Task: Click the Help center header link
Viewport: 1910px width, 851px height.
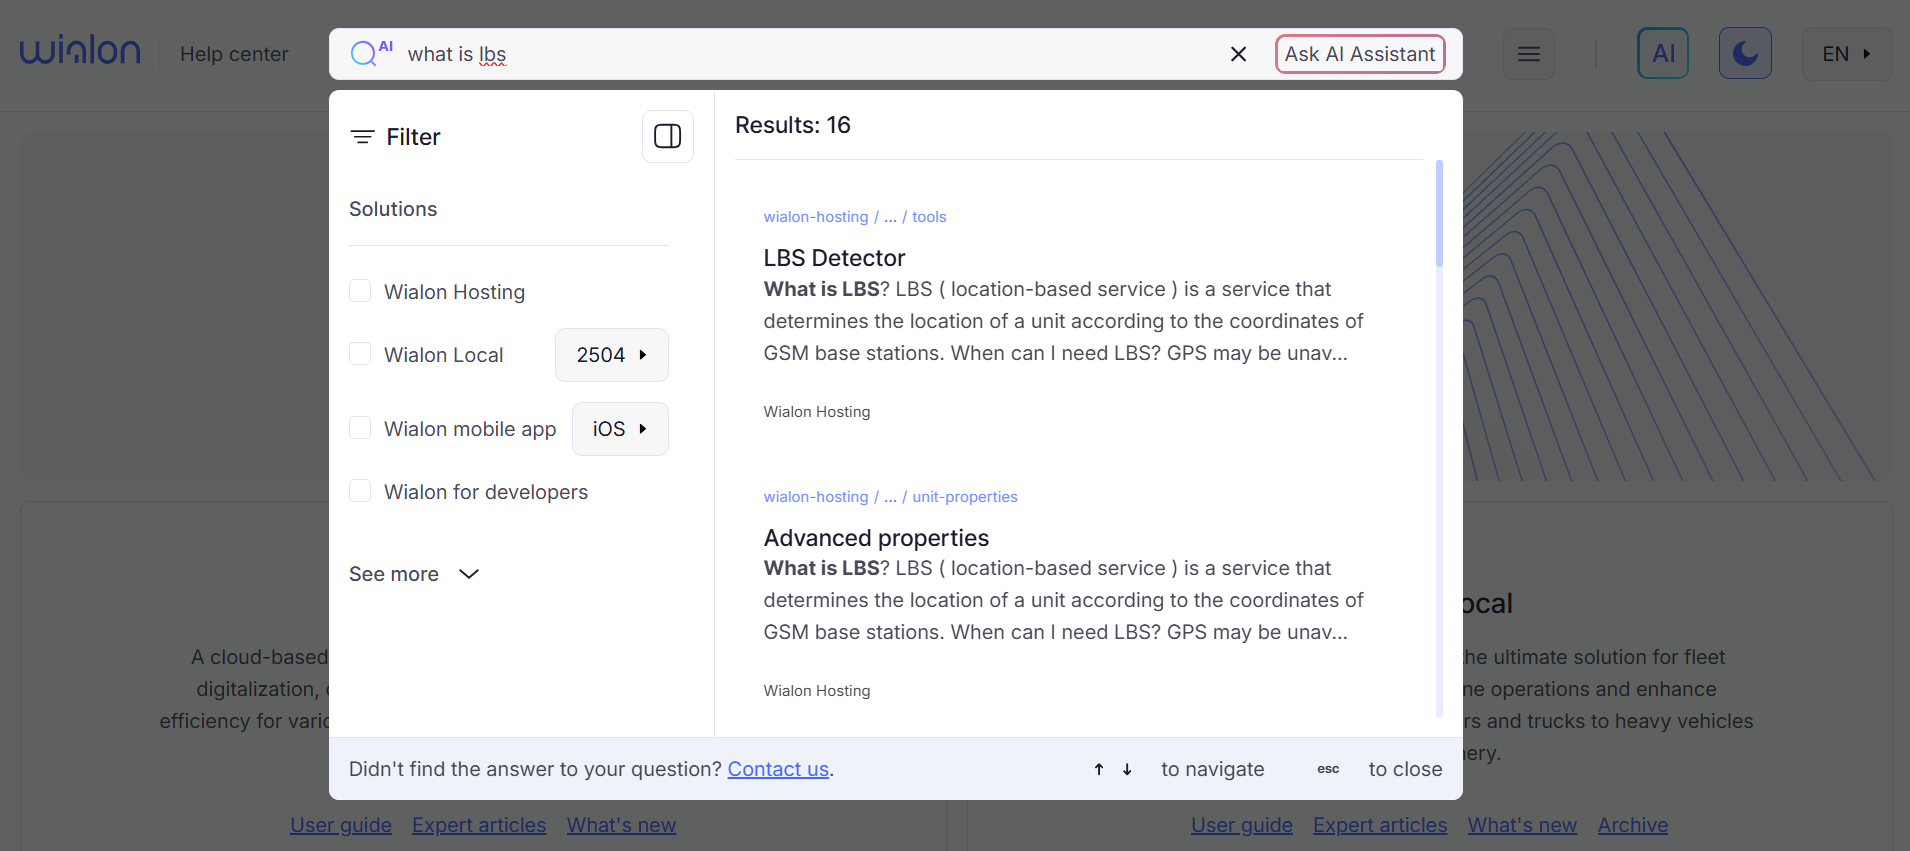Action: pyautogui.click(x=234, y=54)
